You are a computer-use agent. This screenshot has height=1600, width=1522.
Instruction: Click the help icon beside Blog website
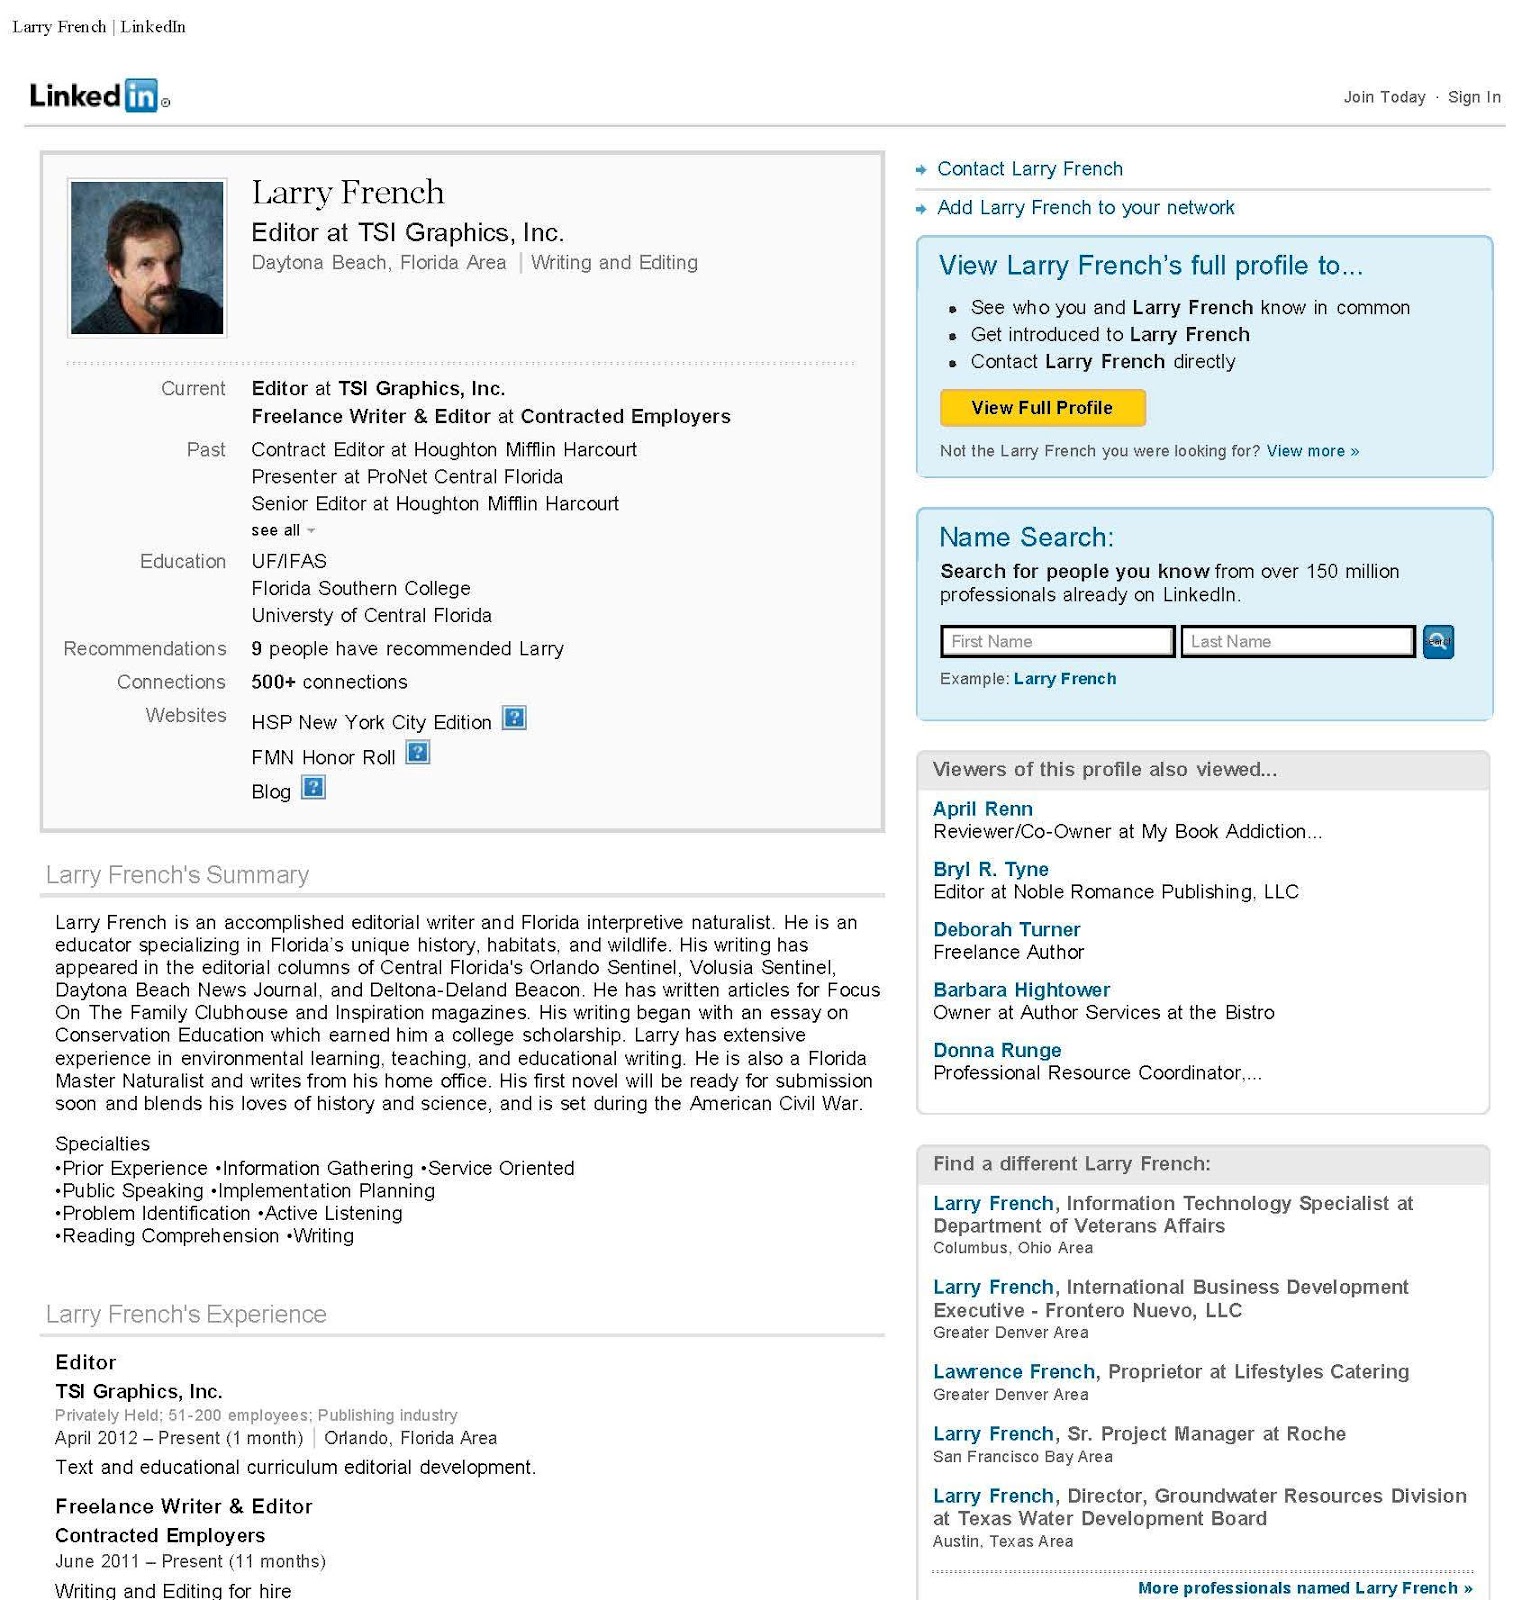click(x=311, y=788)
